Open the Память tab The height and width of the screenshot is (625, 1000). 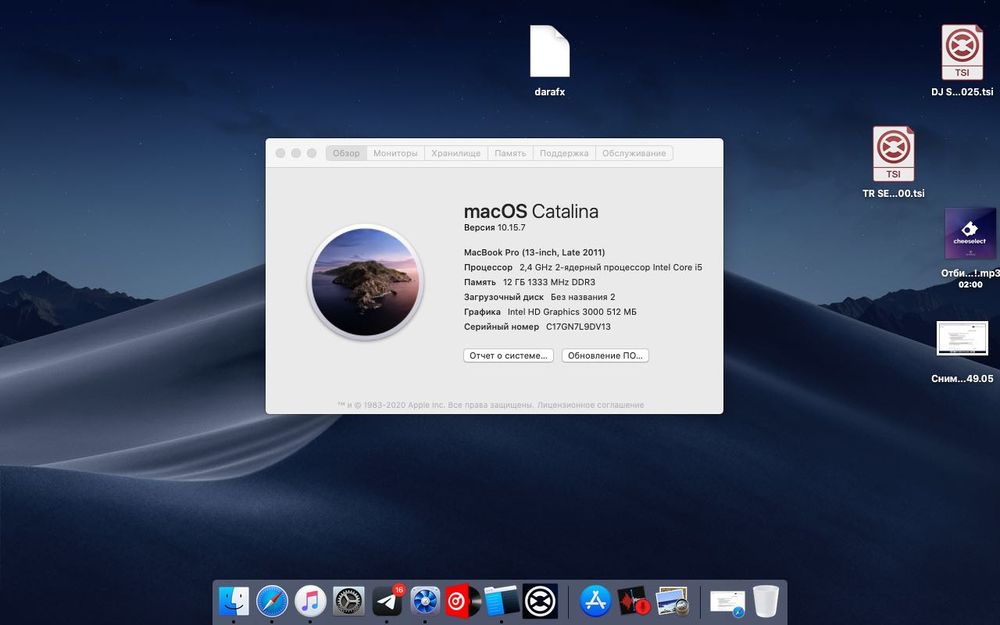coord(510,153)
